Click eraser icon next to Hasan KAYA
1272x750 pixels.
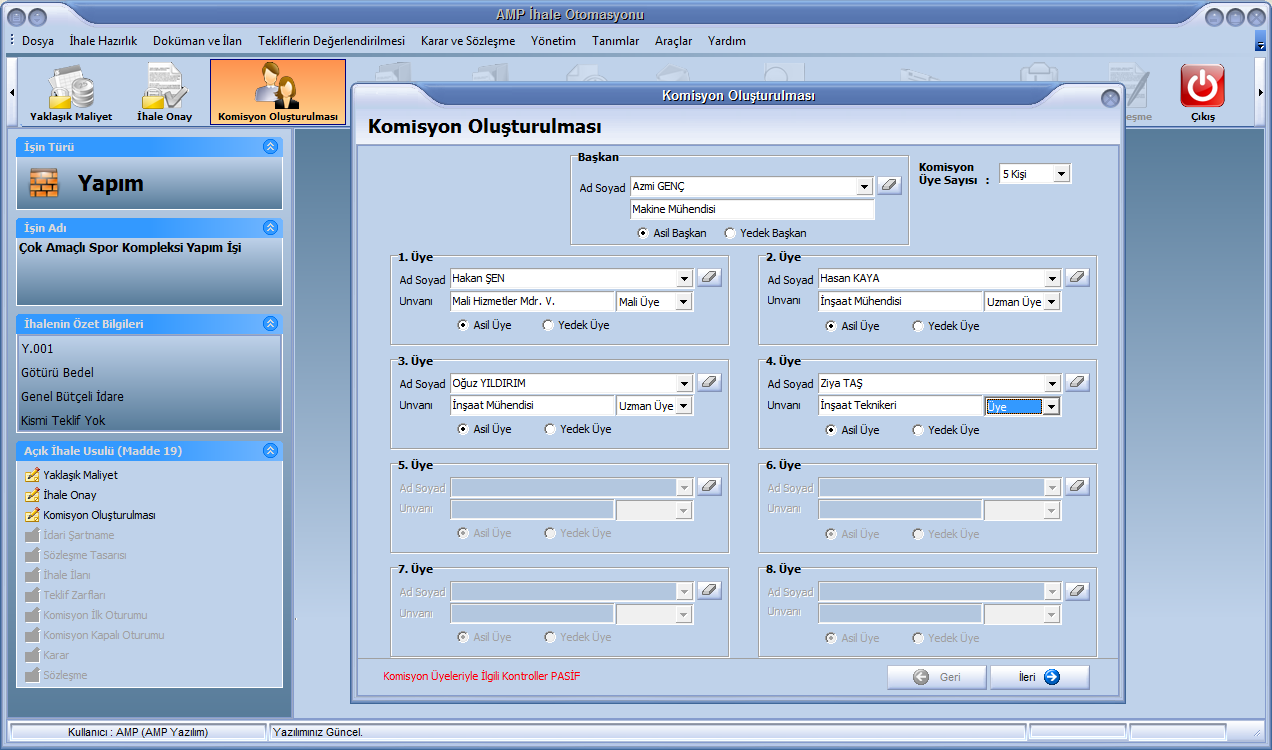1076,278
